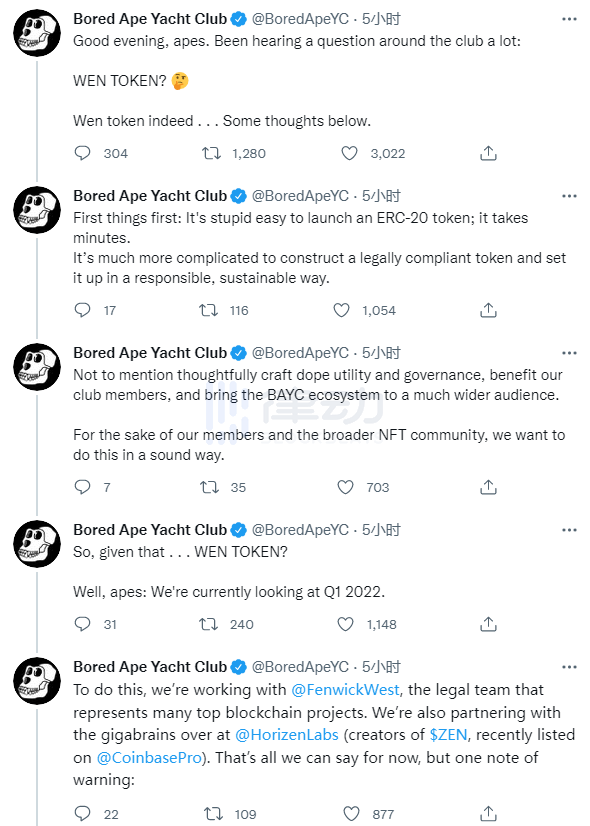Retweet the tweet with 116 retweets
The image size is (590, 826).
[209, 310]
